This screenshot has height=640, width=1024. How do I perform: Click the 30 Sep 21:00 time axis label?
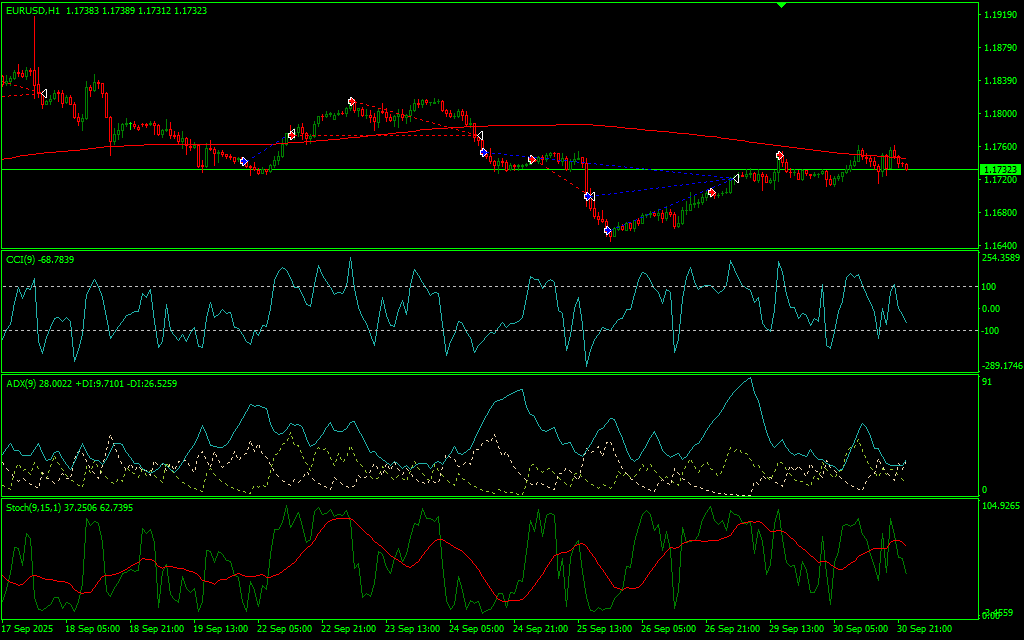pyautogui.click(x=924, y=629)
